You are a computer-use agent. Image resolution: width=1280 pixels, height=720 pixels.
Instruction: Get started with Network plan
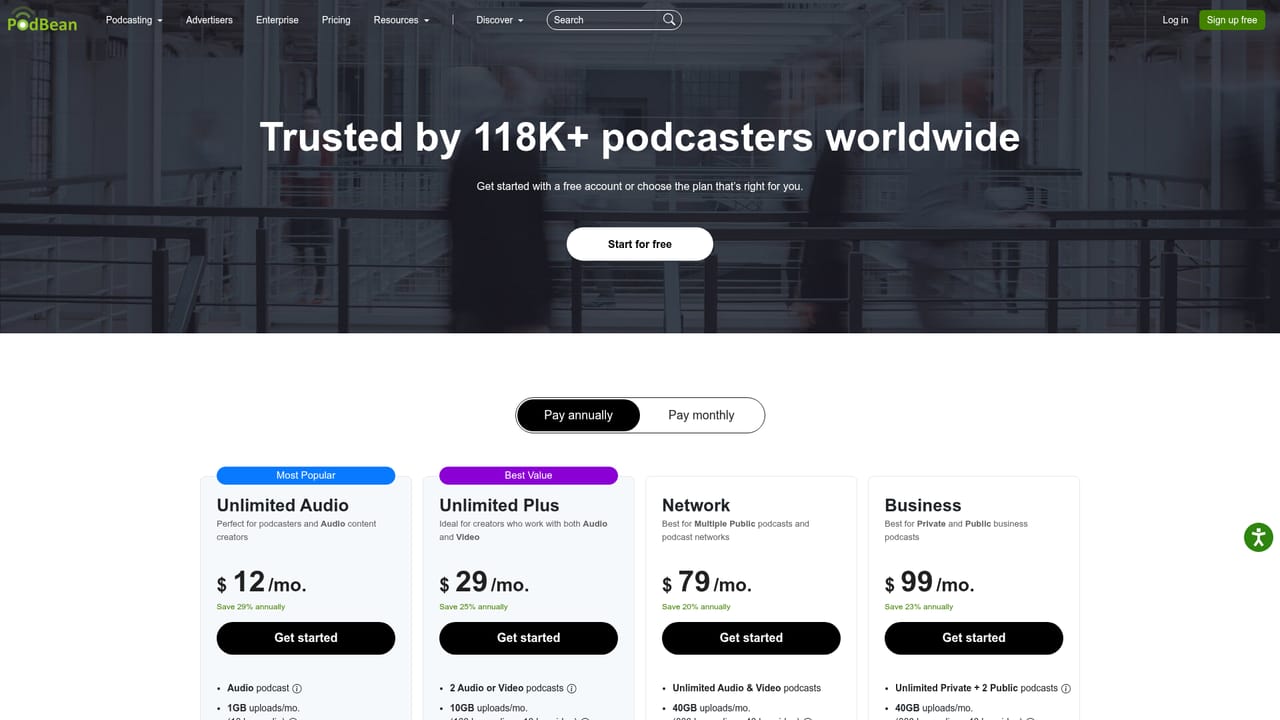click(751, 638)
